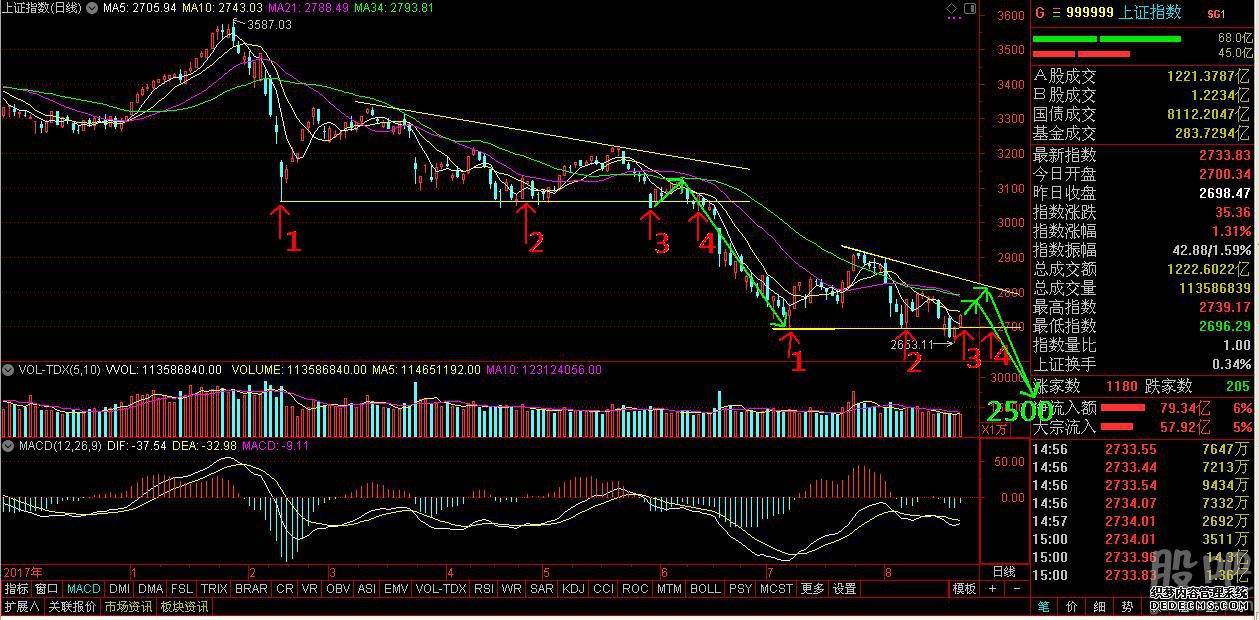Click the plus zoom button next to 模板

click(991, 589)
